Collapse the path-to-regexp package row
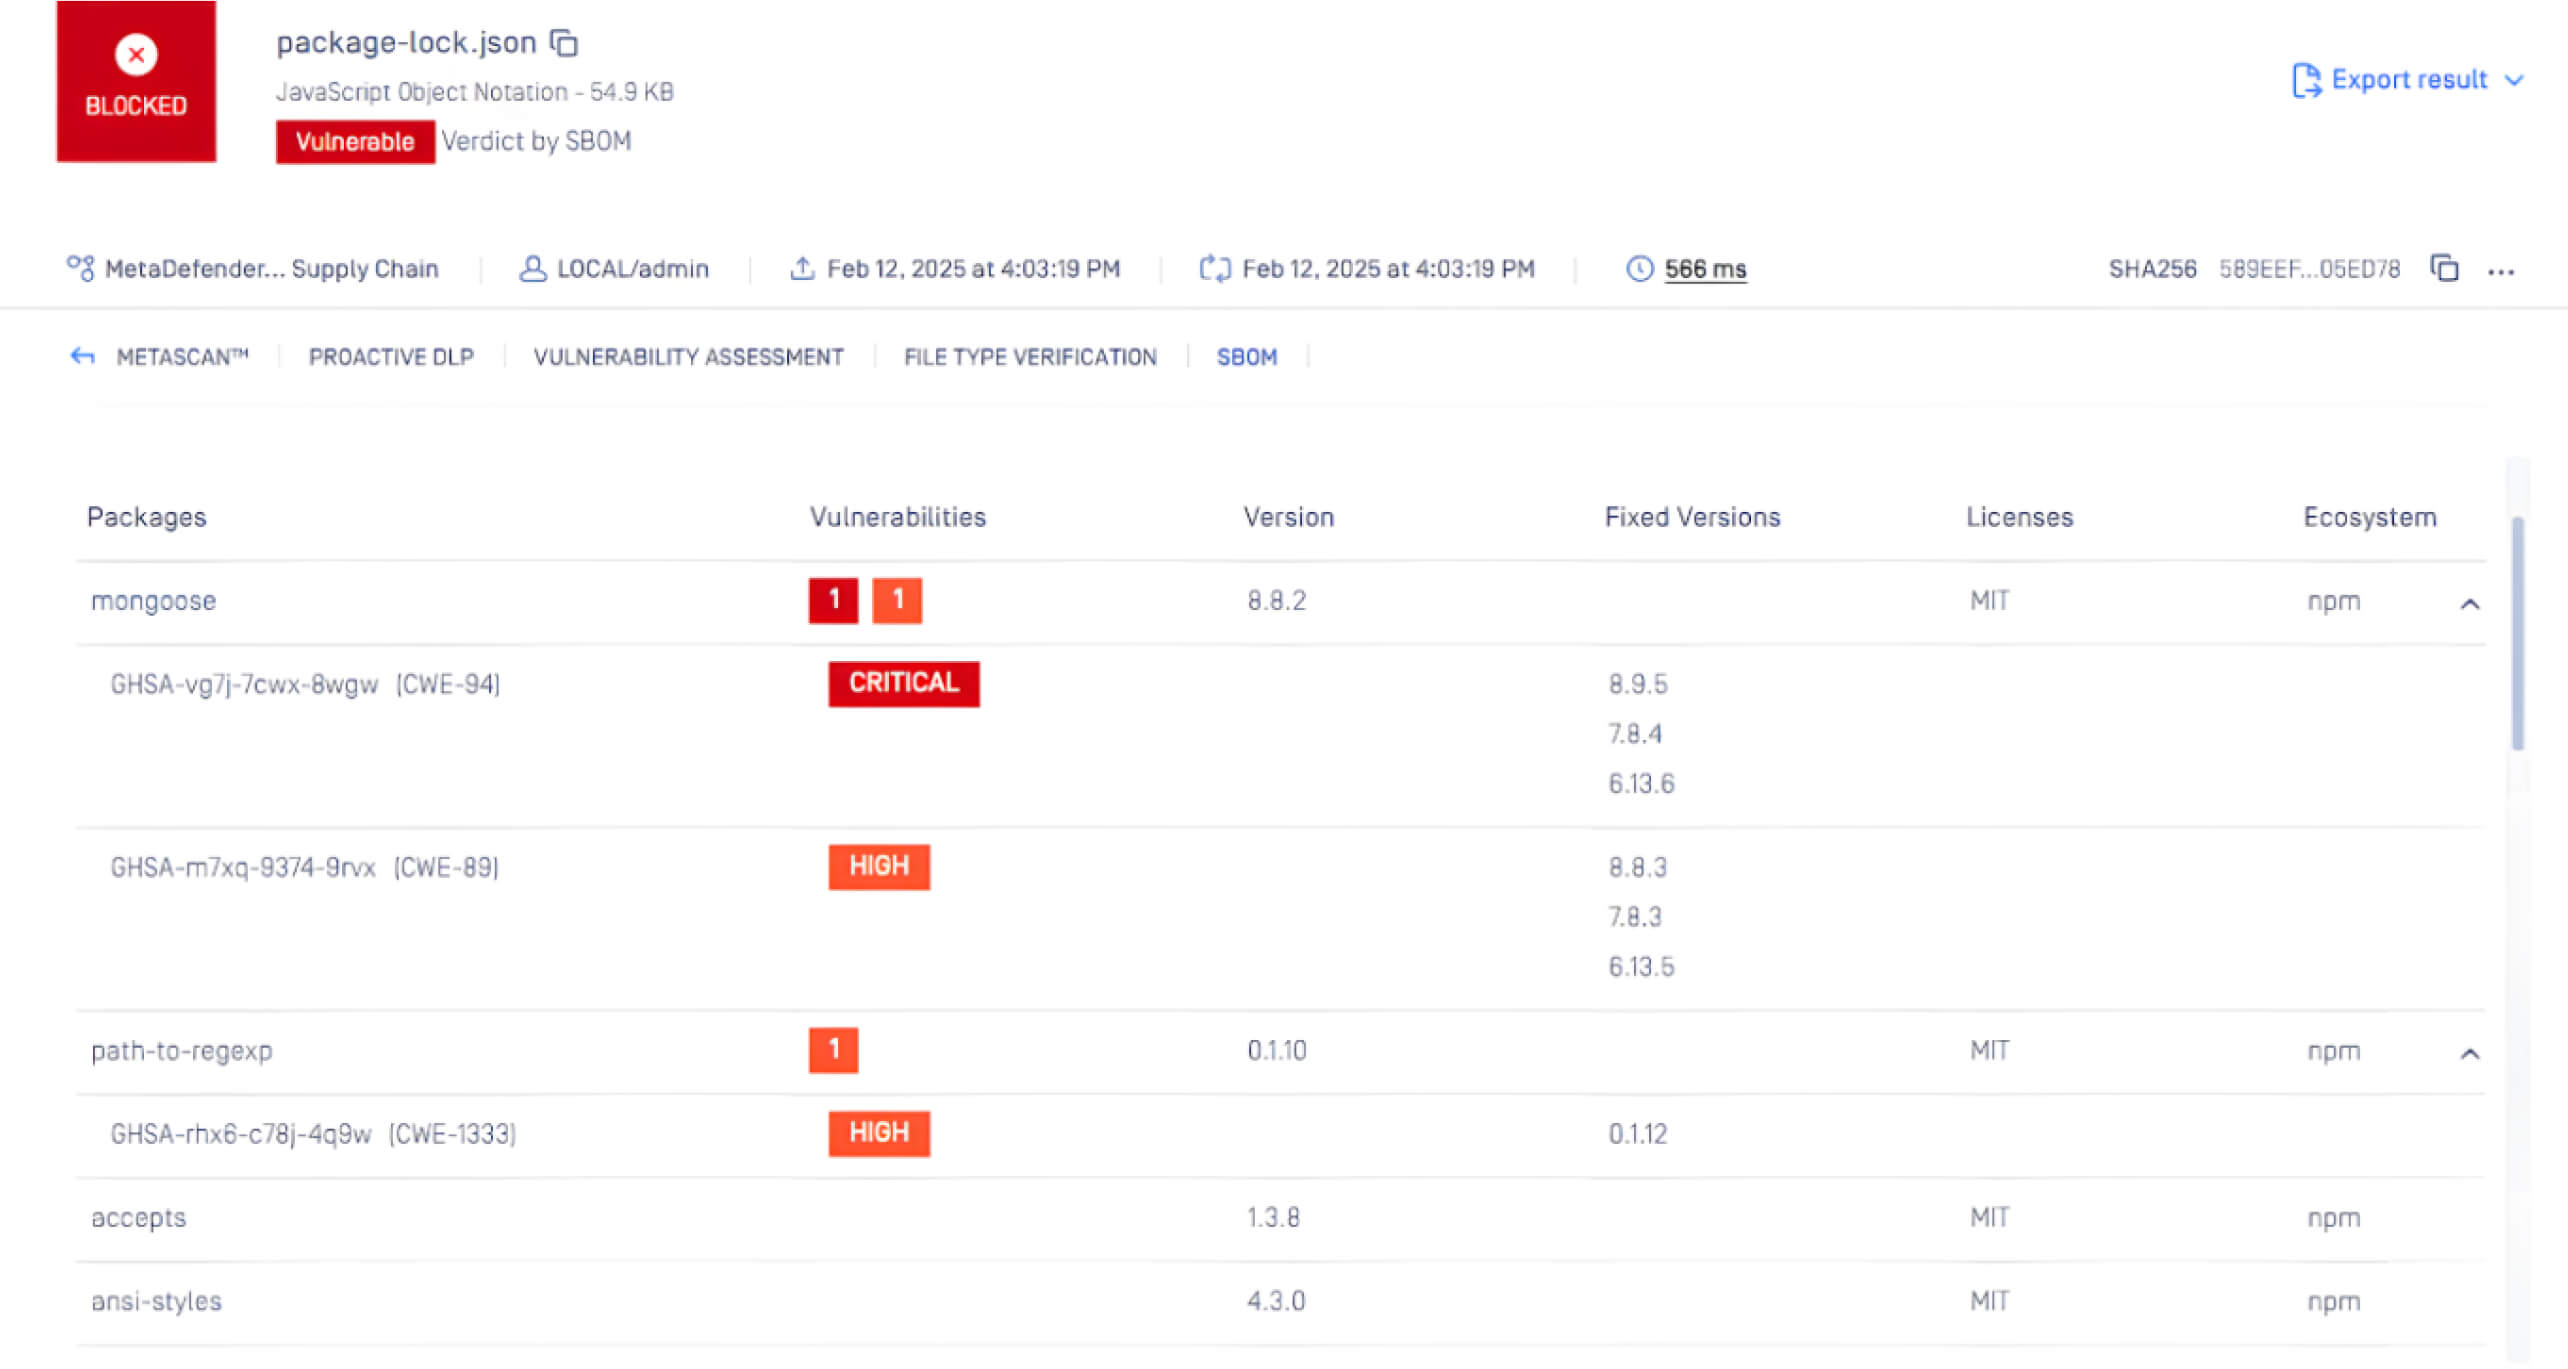The height and width of the screenshot is (1369, 2568). 2469,1053
